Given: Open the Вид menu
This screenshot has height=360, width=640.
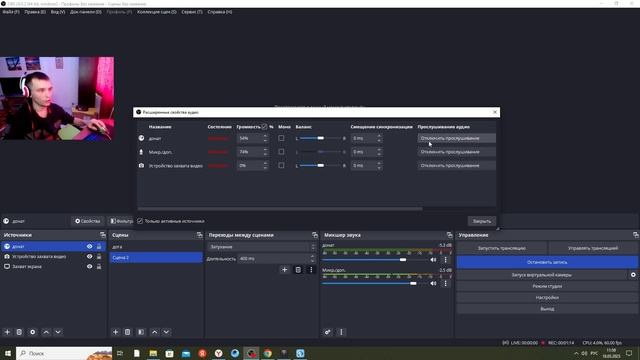Looking at the screenshot, I should pos(58,12).
